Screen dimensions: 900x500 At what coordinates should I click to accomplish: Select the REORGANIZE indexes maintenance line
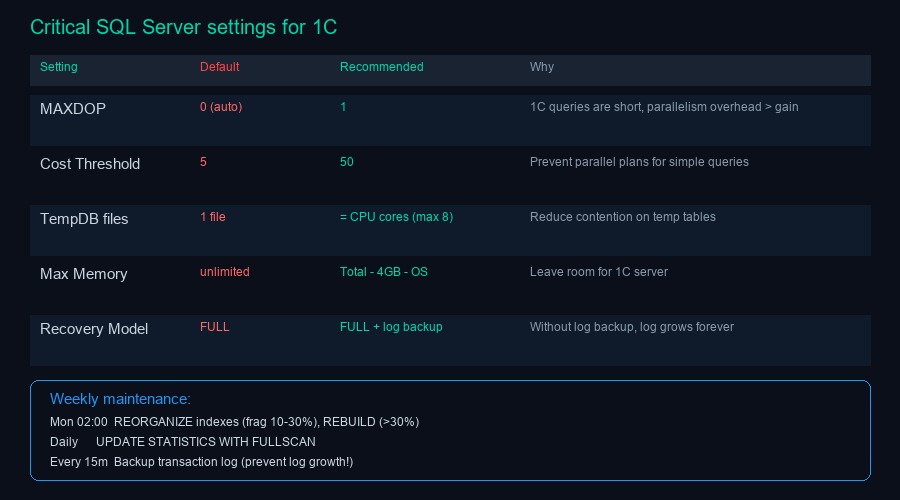(234, 422)
